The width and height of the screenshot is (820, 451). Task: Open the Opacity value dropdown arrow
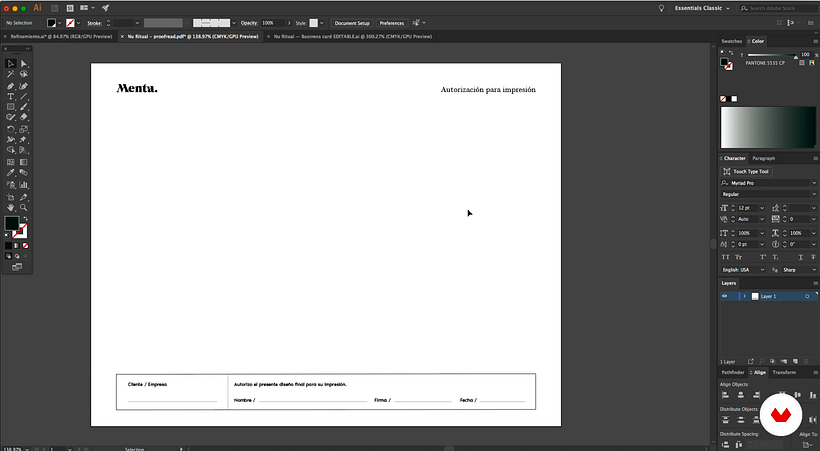tap(289, 23)
